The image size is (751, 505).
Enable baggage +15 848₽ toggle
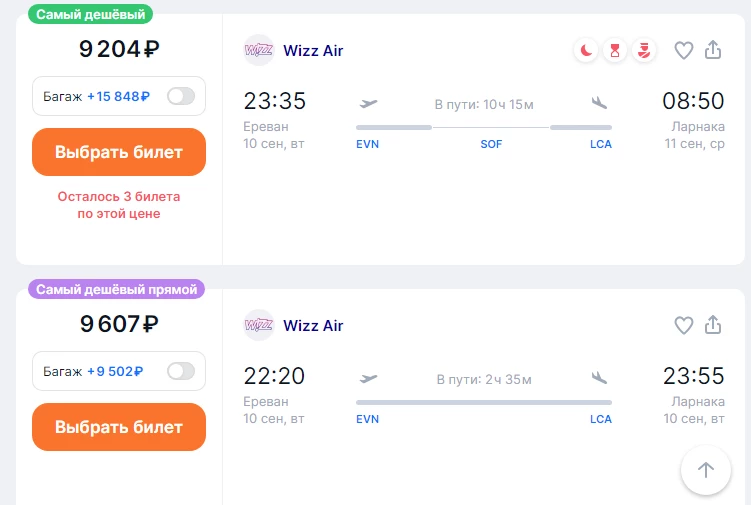click(x=181, y=96)
